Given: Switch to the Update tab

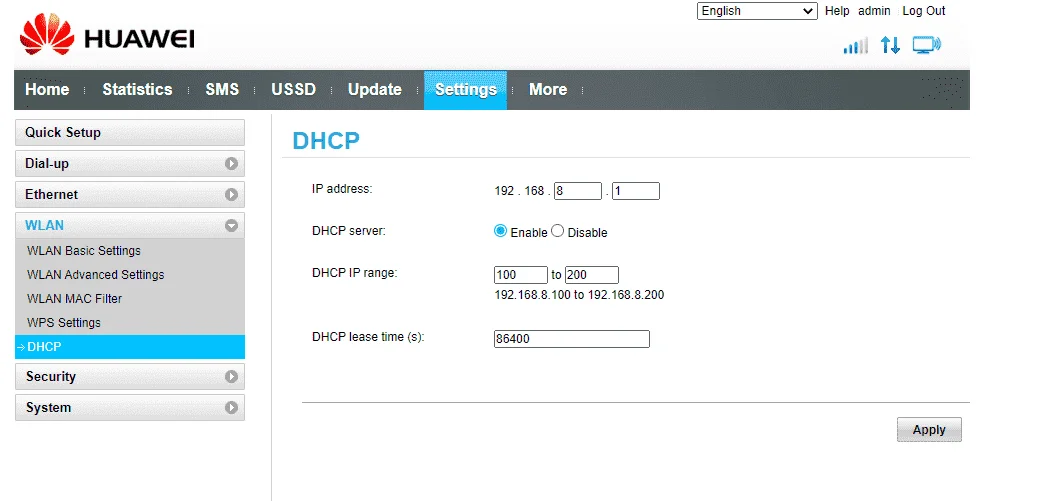Looking at the screenshot, I should [375, 89].
